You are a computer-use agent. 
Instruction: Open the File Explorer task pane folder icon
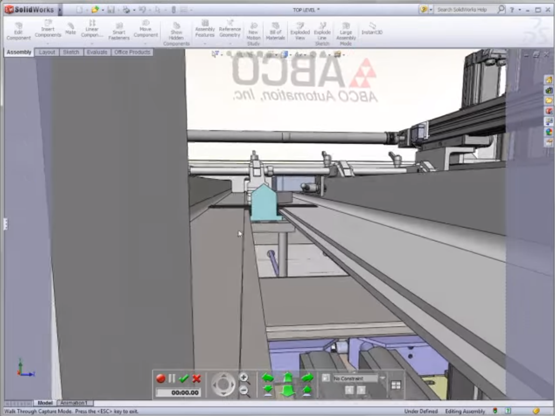pos(549,101)
